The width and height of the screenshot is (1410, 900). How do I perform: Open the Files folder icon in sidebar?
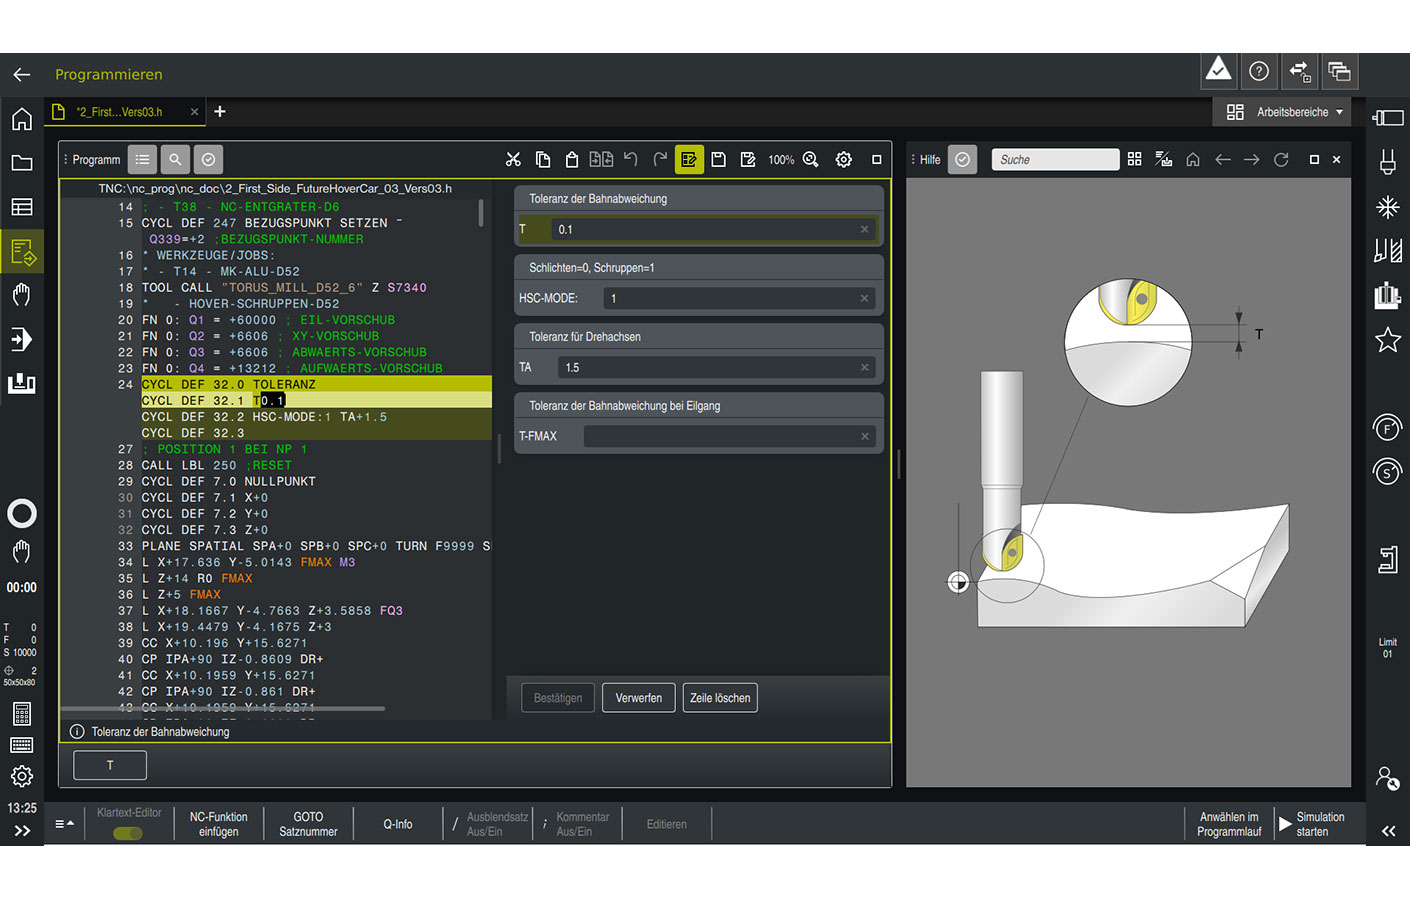pyautogui.click(x=22, y=163)
